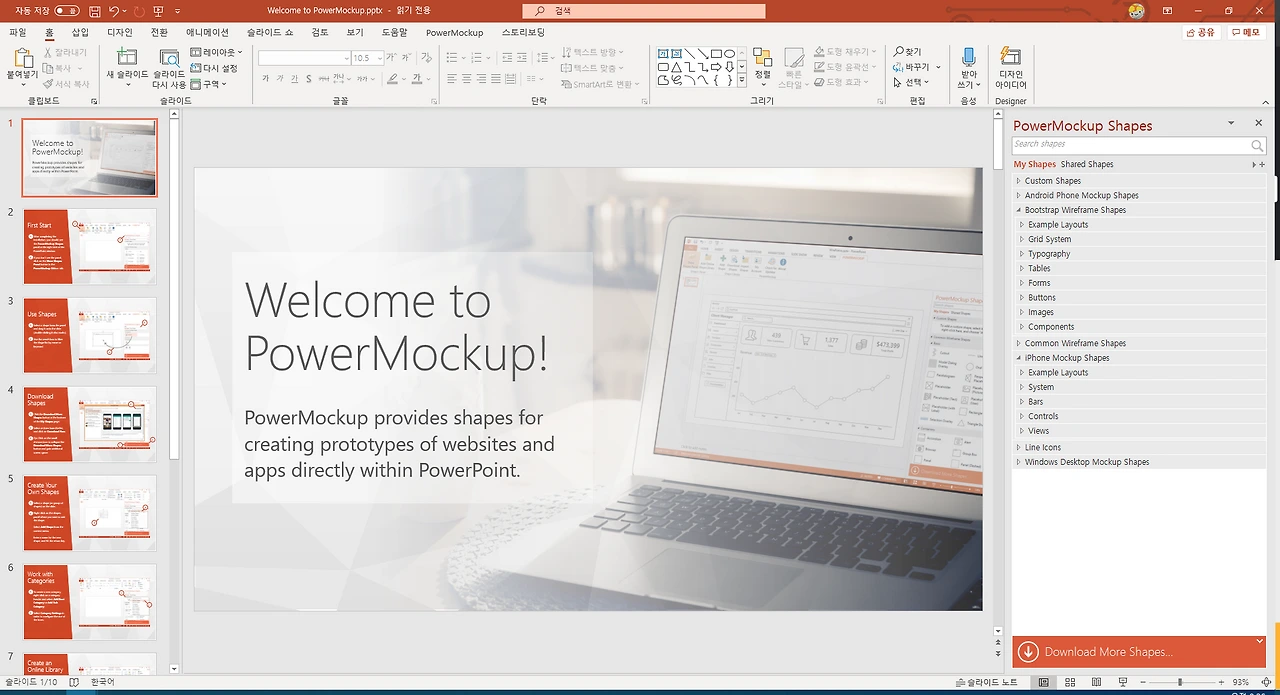1280x695 pixels.
Task: Toggle the AutoSave (자동 저장) switch
Action: coord(66,11)
